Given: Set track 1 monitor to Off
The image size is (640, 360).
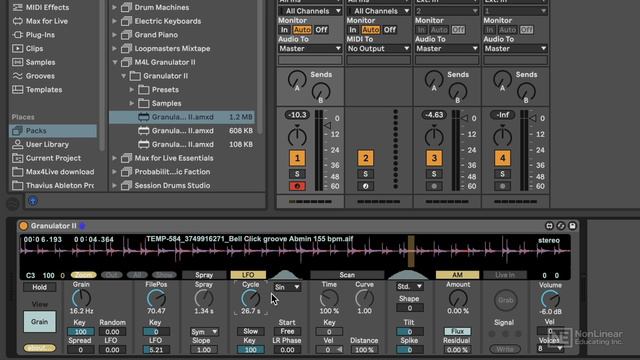Looking at the screenshot, I should click(x=321, y=30).
